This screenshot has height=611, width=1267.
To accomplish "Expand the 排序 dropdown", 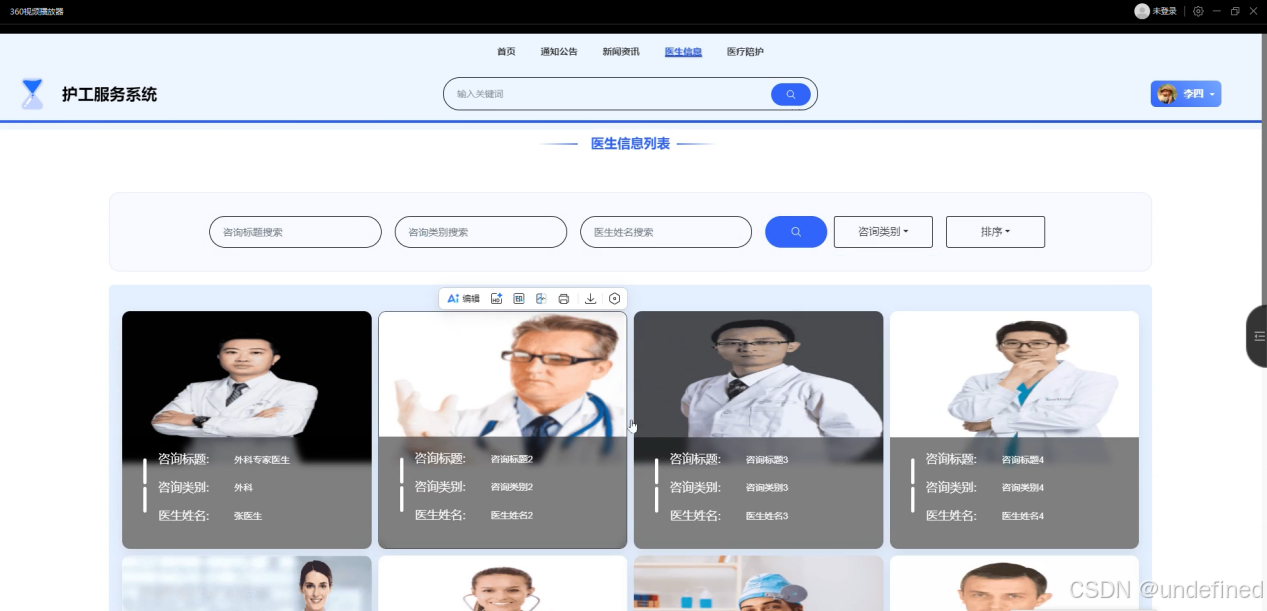I will tap(995, 231).
